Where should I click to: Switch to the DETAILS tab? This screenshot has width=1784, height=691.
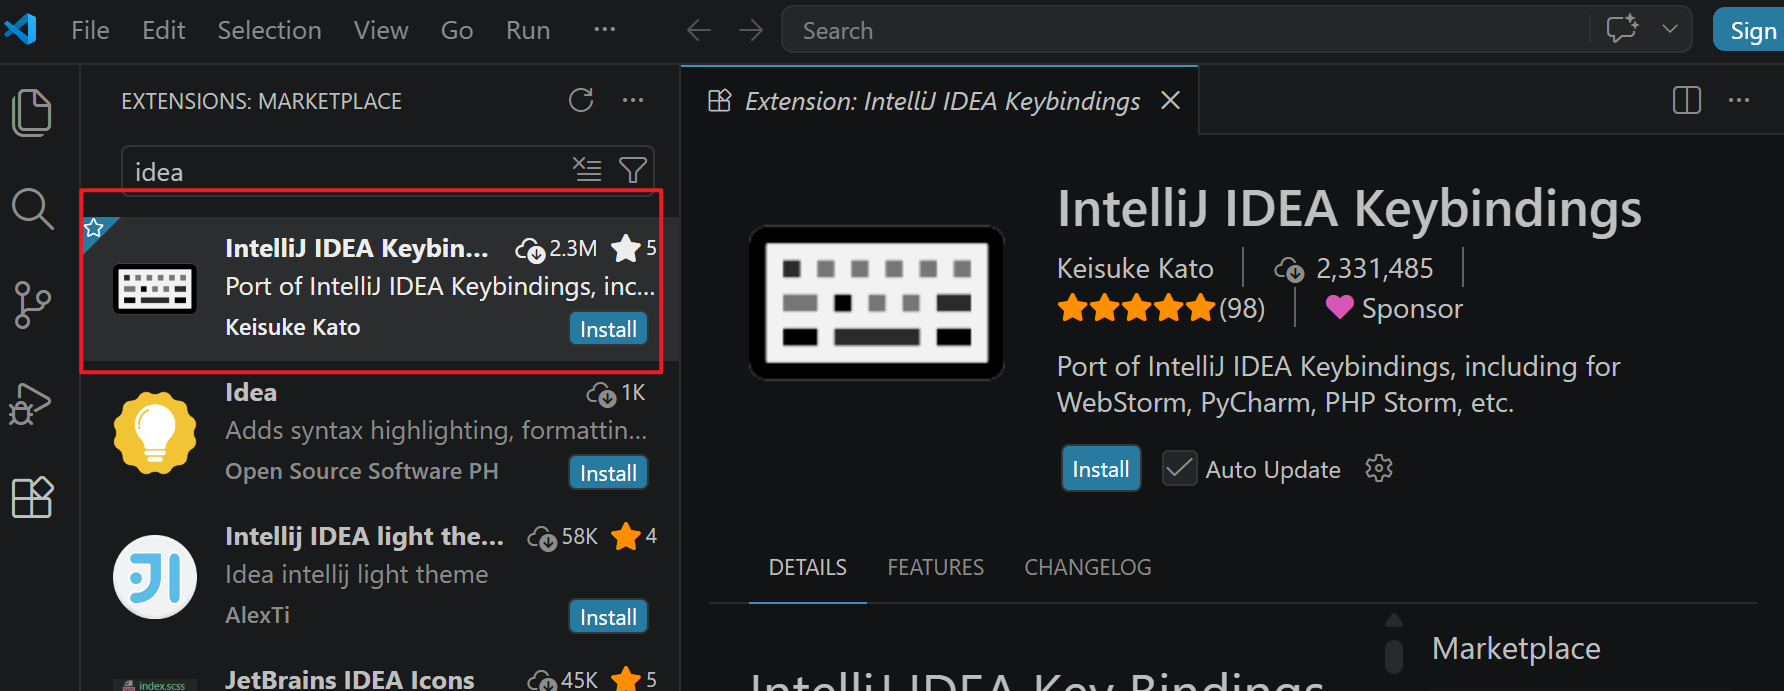(x=808, y=567)
